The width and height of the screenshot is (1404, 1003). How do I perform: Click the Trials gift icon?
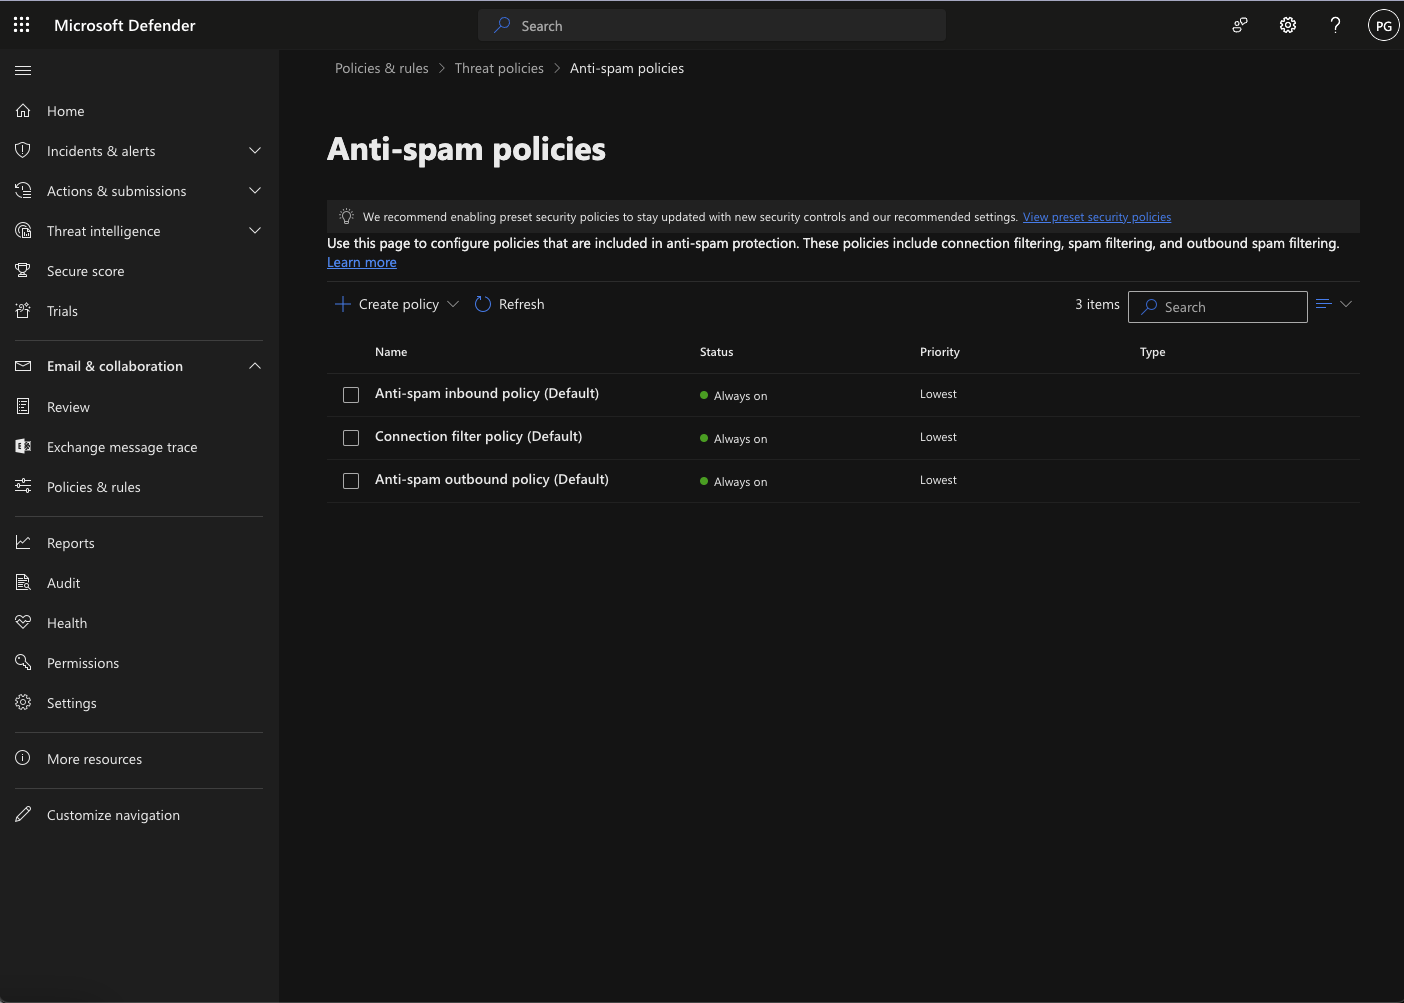click(x=23, y=311)
